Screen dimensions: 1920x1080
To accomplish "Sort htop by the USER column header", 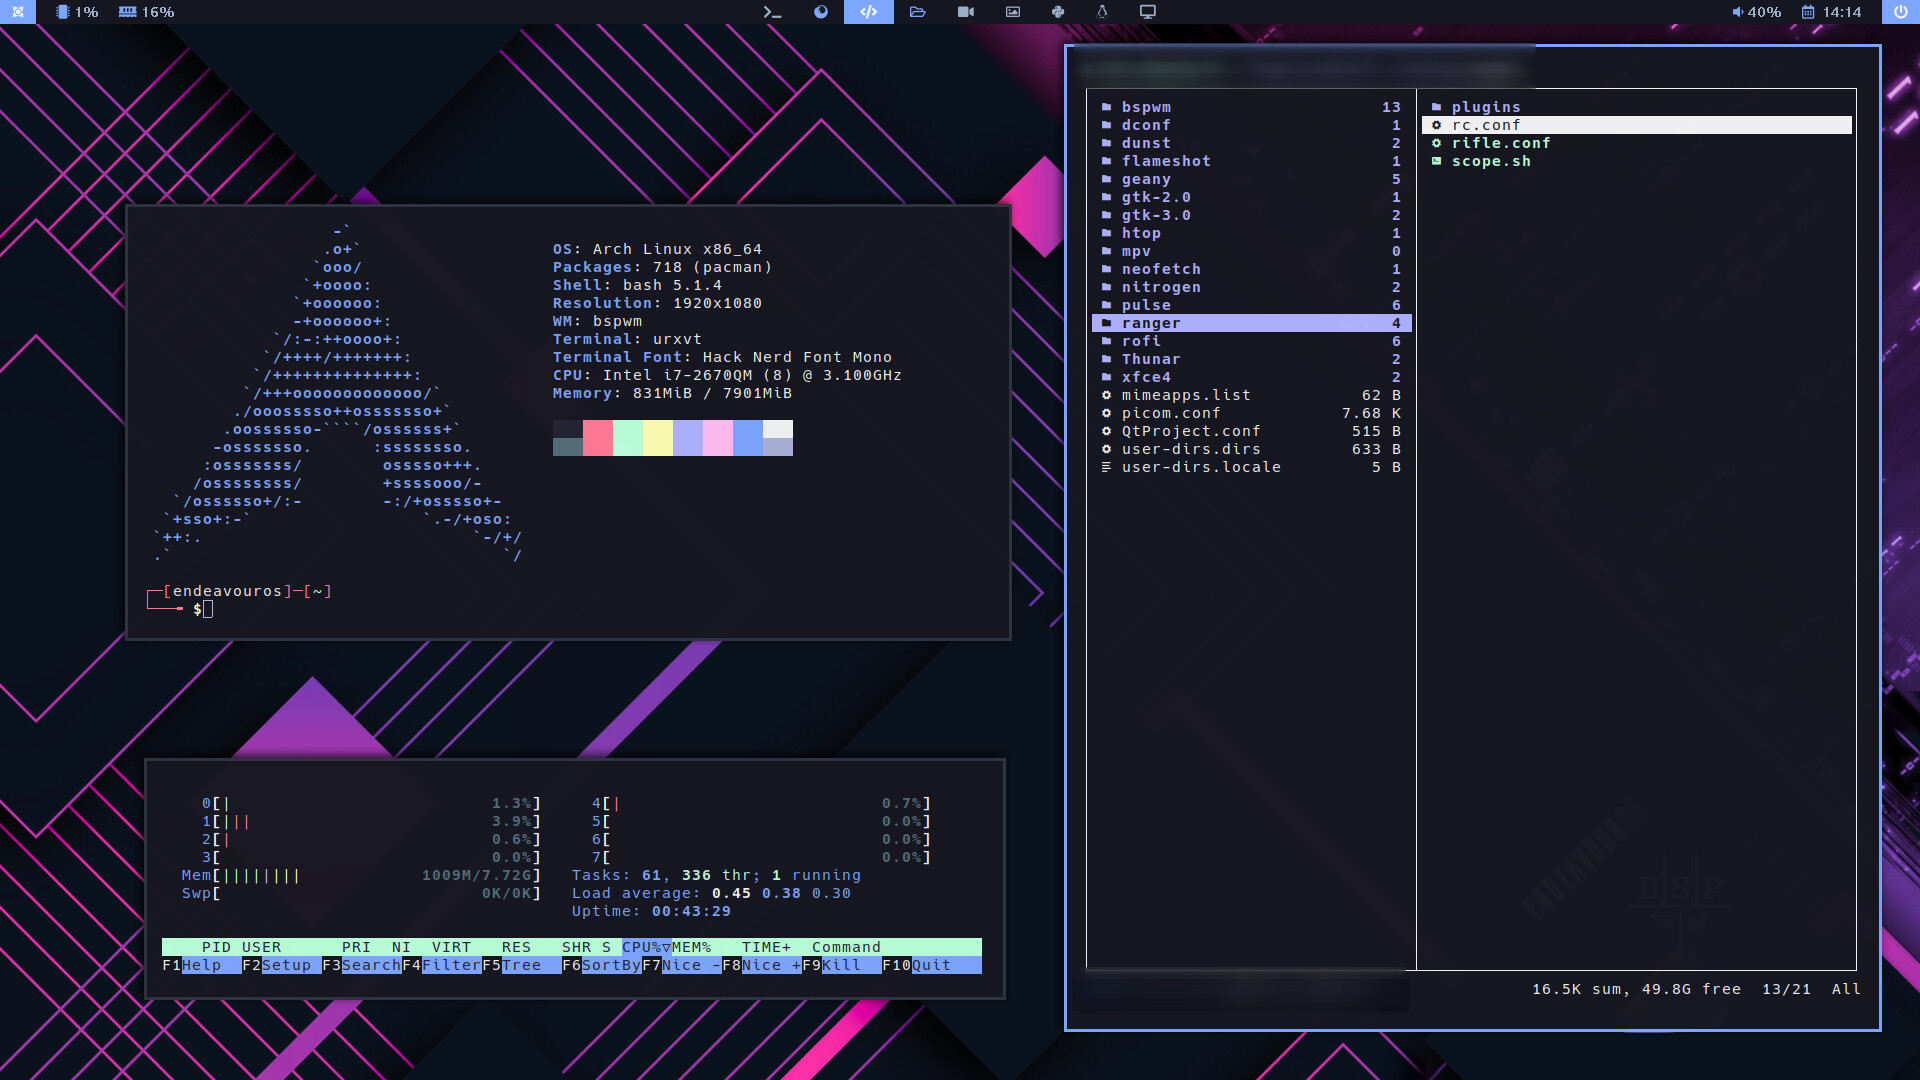I will coord(262,947).
